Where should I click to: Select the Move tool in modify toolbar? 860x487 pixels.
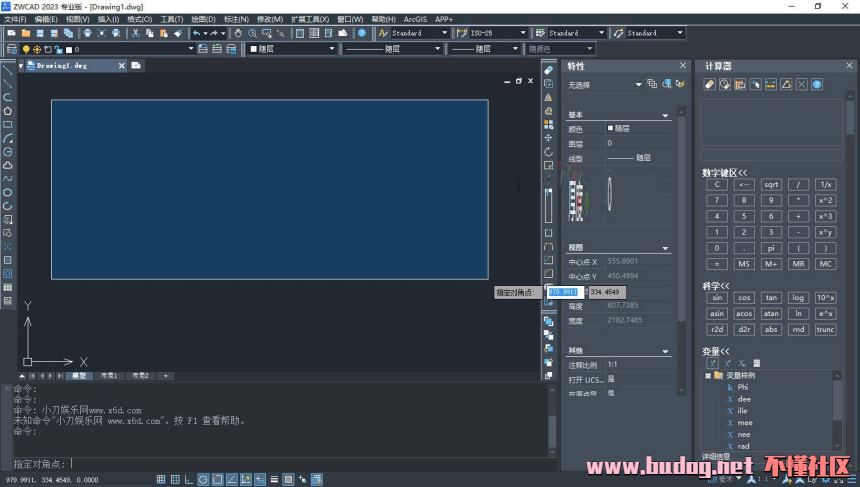tap(548, 138)
